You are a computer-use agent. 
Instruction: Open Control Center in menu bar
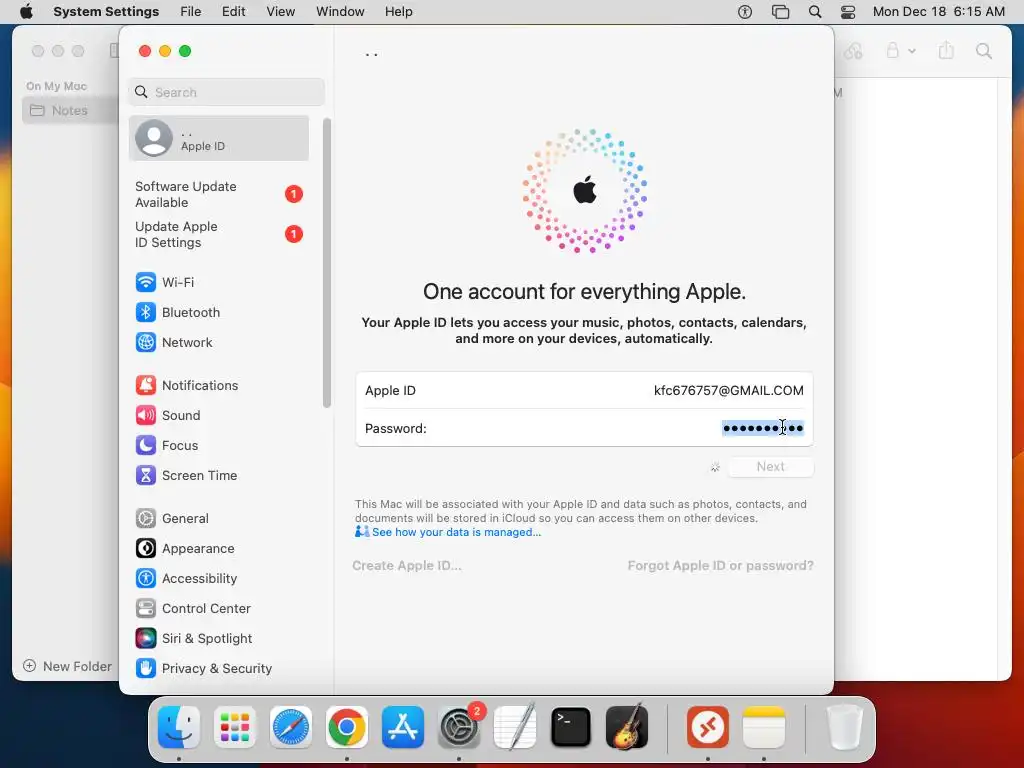click(x=848, y=12)
